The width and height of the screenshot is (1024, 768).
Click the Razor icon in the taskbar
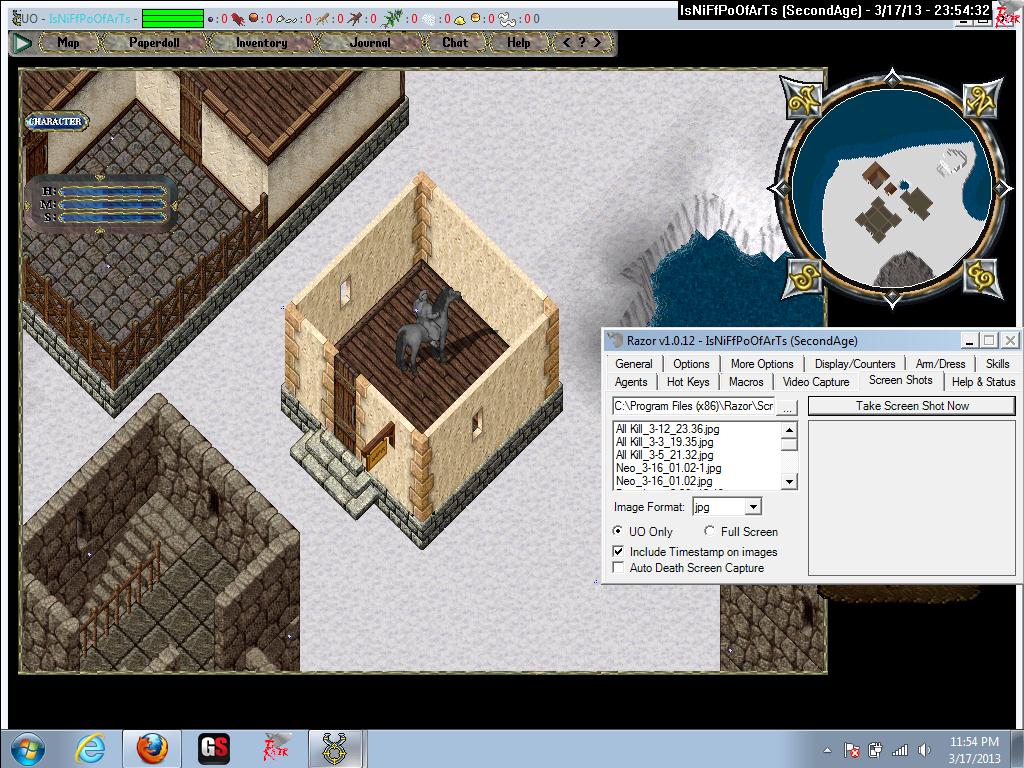(x=275, y=748)
